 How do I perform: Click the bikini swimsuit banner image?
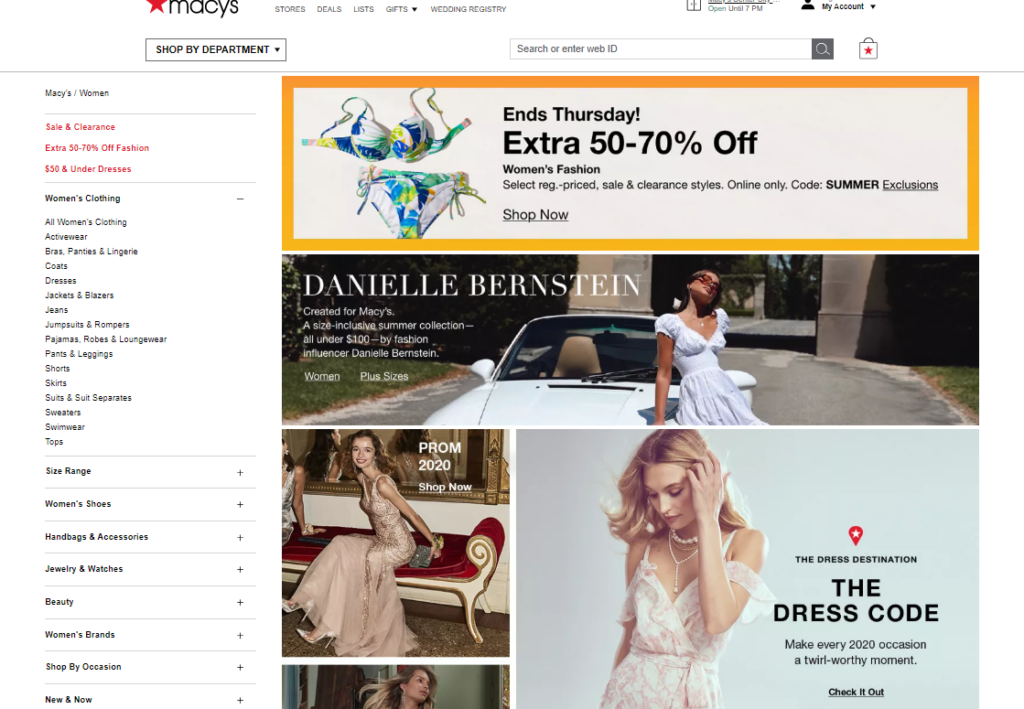(x=392, y=163)
